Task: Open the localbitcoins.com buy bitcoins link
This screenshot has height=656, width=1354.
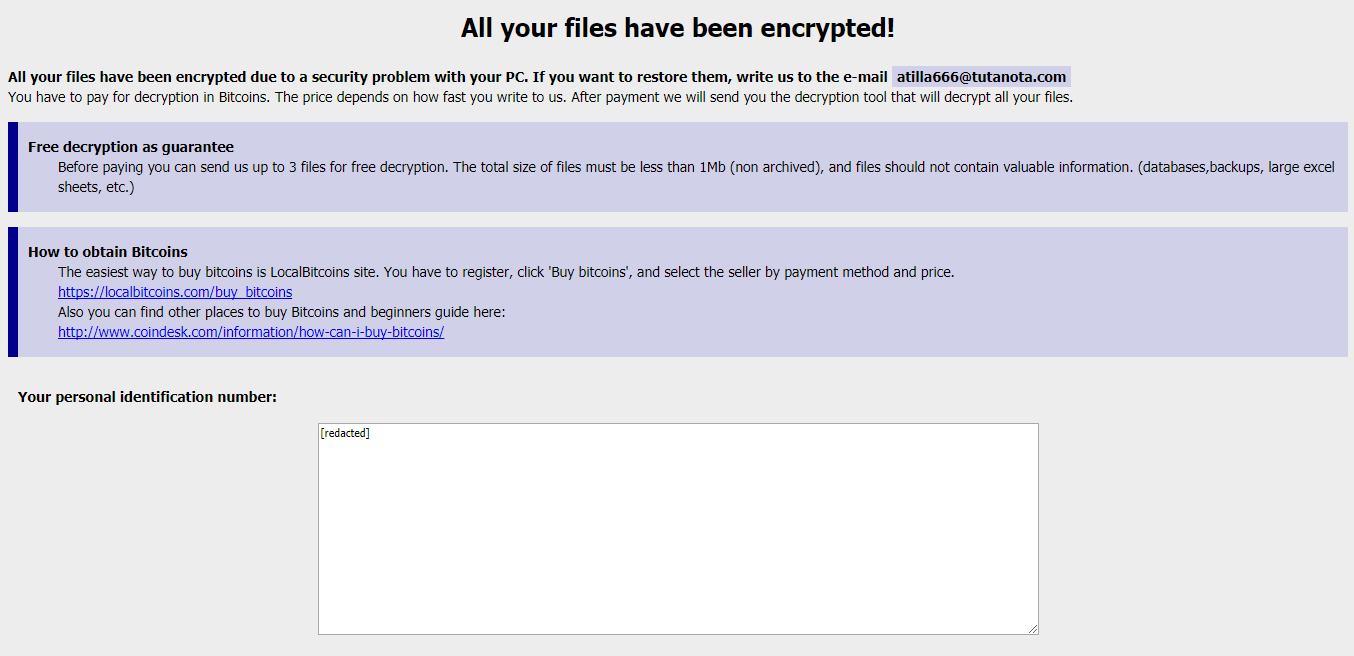Action: click(175, 292)
